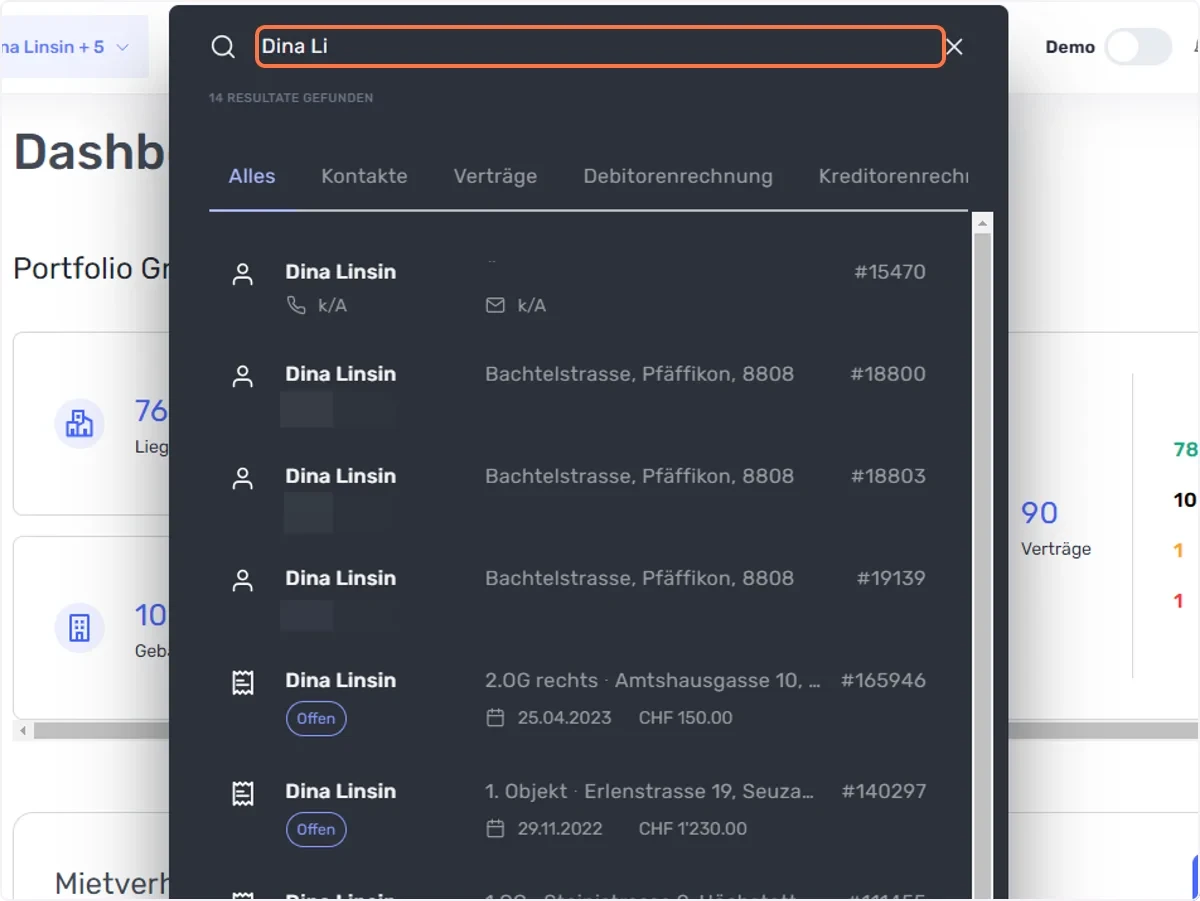The height and width of the screenshot is (901, 1200).
Task: Switch to the Debitorenrechnung tab
Action: point(678,176)
